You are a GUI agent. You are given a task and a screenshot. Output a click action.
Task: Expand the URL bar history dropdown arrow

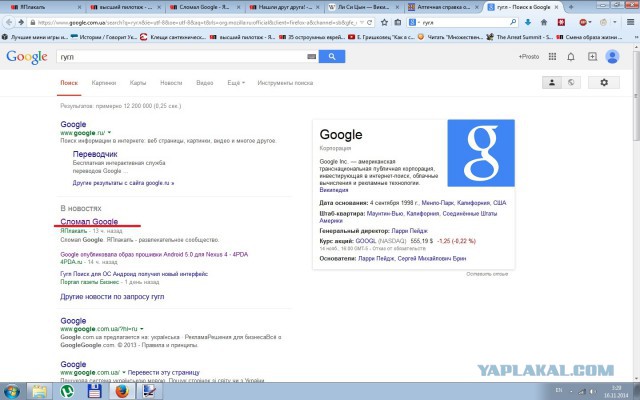tap(362, 22)
